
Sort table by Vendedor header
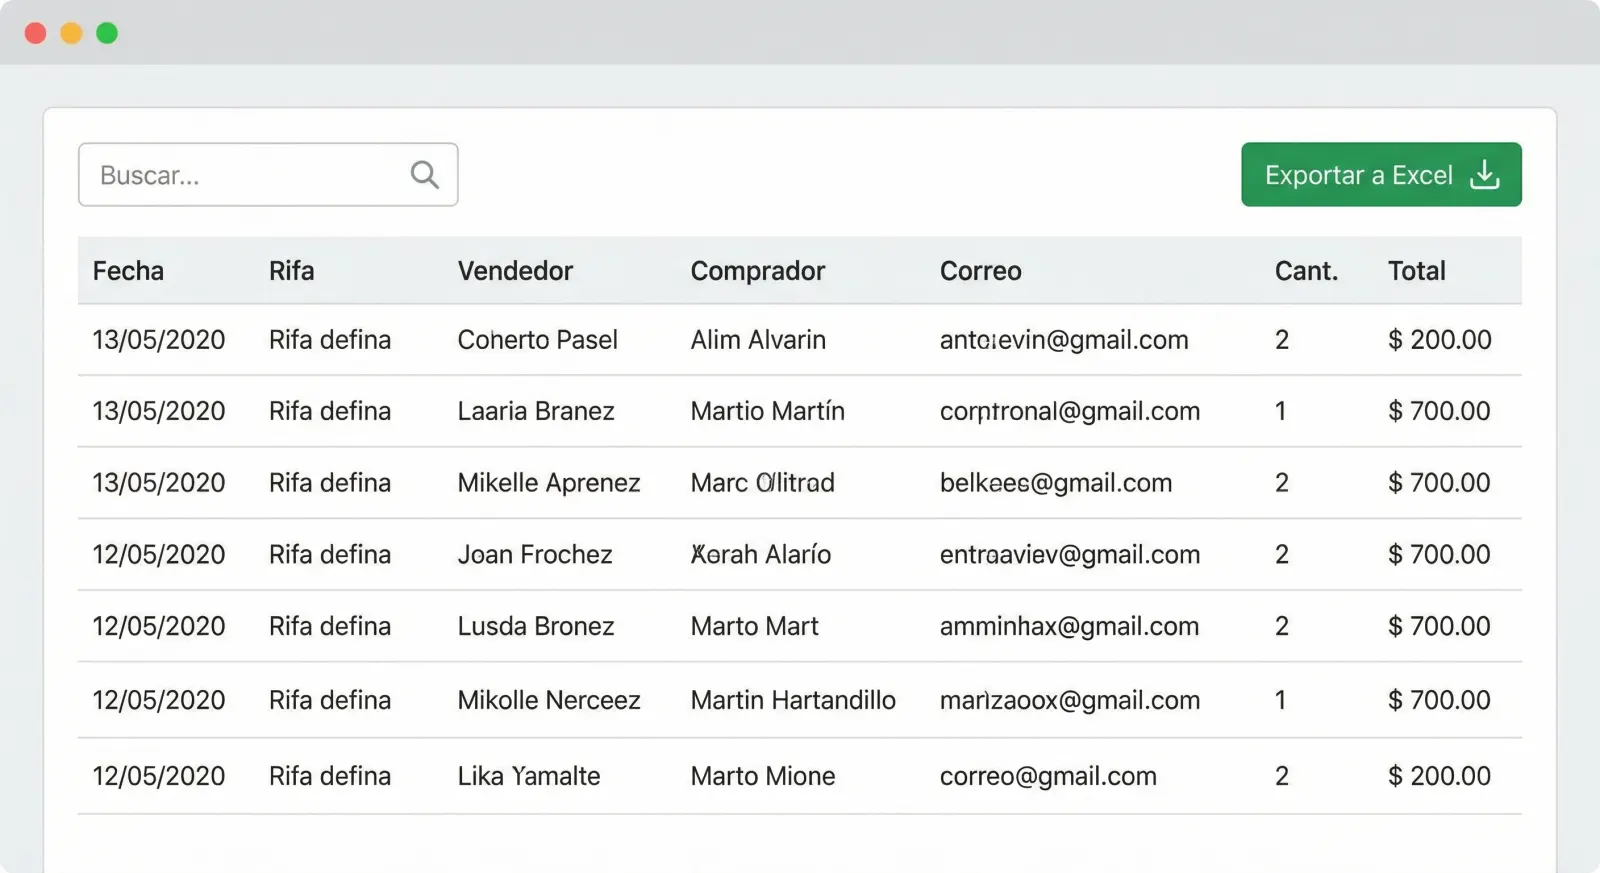[x=515, y=271]
